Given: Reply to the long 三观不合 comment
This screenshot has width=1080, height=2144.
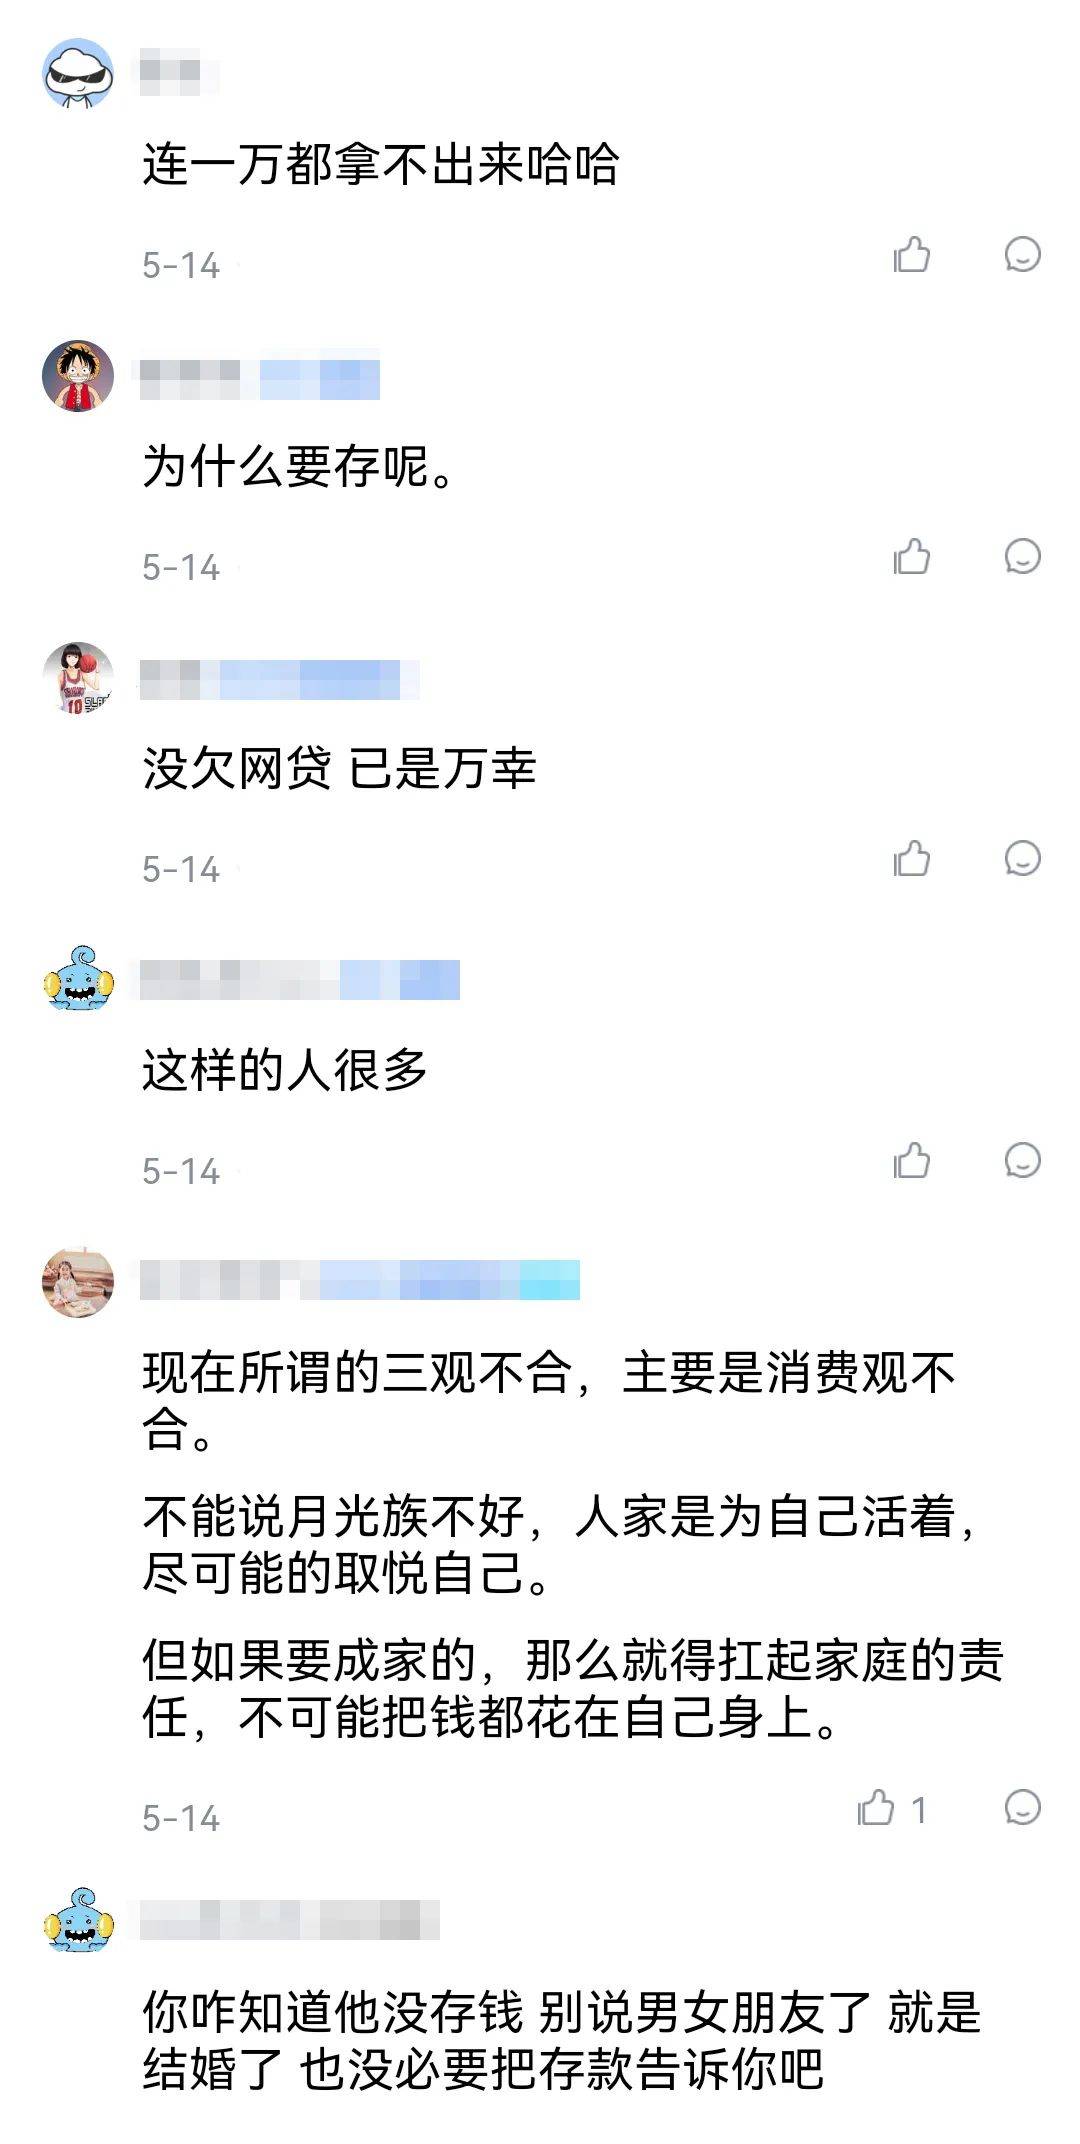Looking at the screenshot, I should point(1023,1808).
